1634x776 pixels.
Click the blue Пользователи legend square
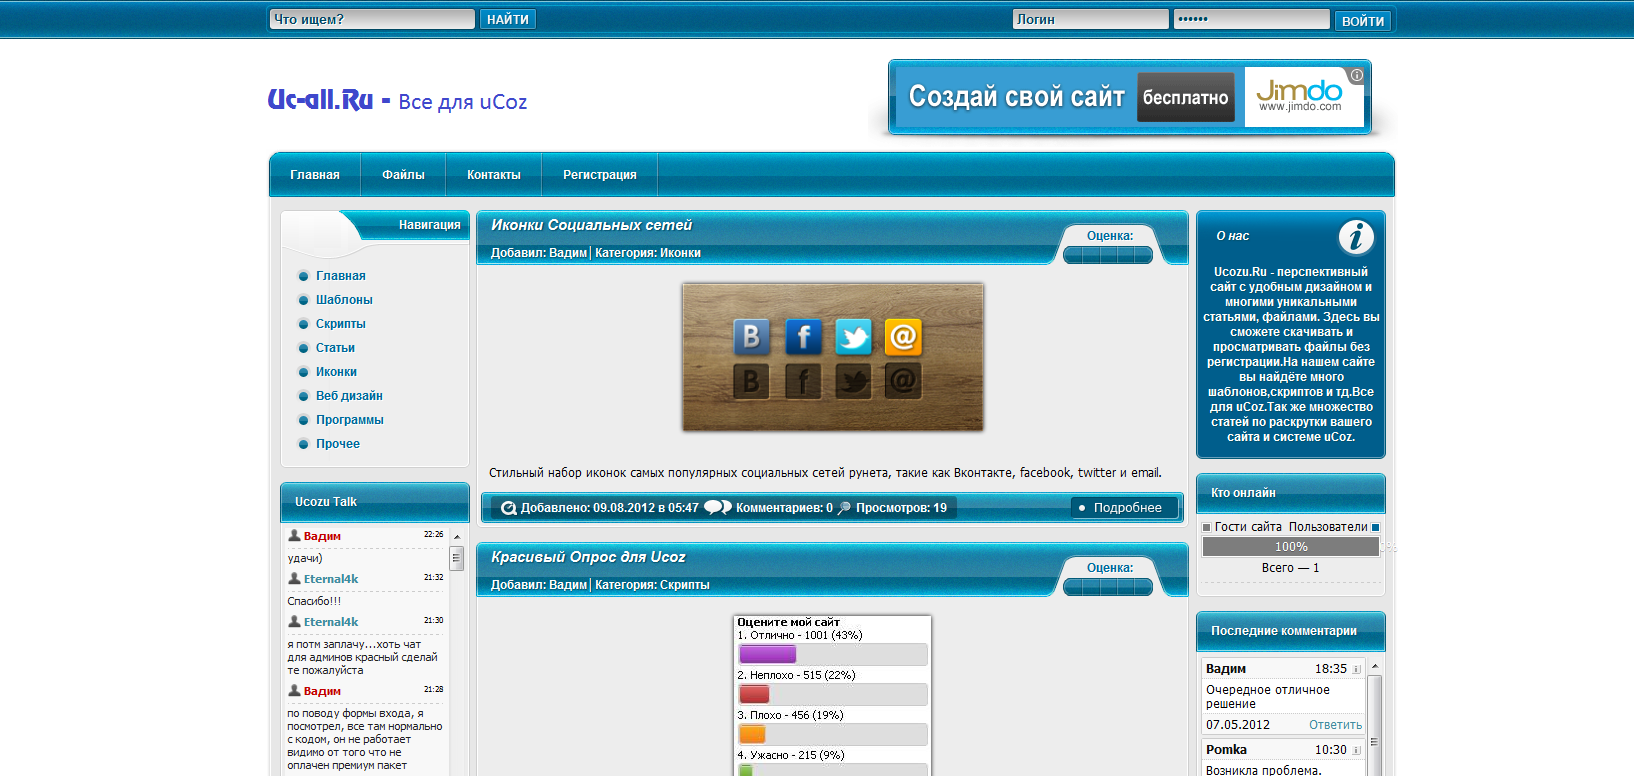point(1375,527)
